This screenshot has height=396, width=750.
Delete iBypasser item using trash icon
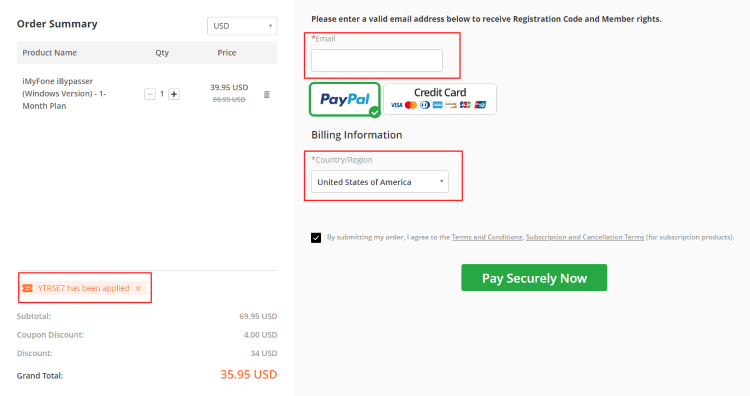267,94
